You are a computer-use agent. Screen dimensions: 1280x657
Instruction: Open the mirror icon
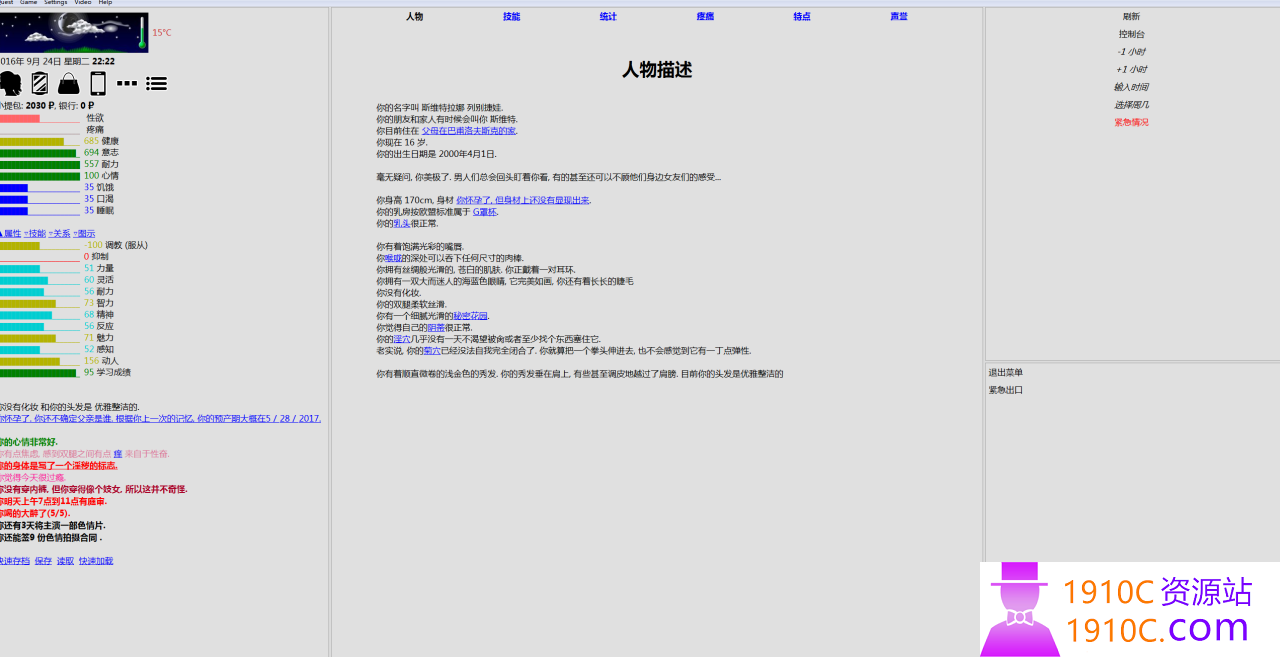point(40,83)
